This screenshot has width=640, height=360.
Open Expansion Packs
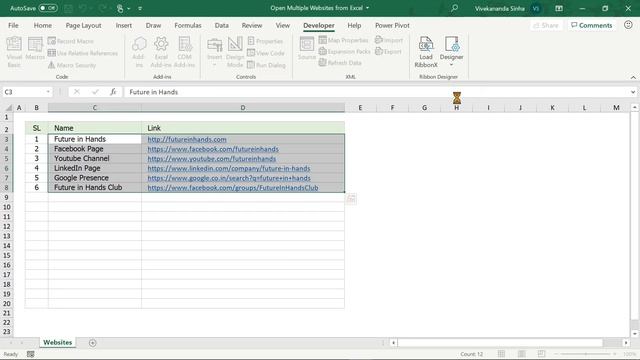(344, 51)
